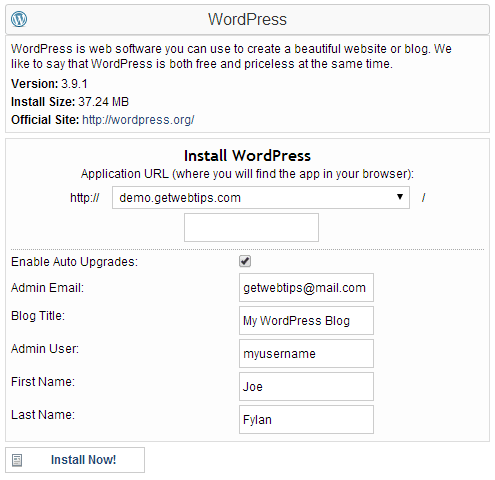Click the Enable Auto Upgrades label
Viewport: 495px width, 480px height.
[x=74, y=262]
